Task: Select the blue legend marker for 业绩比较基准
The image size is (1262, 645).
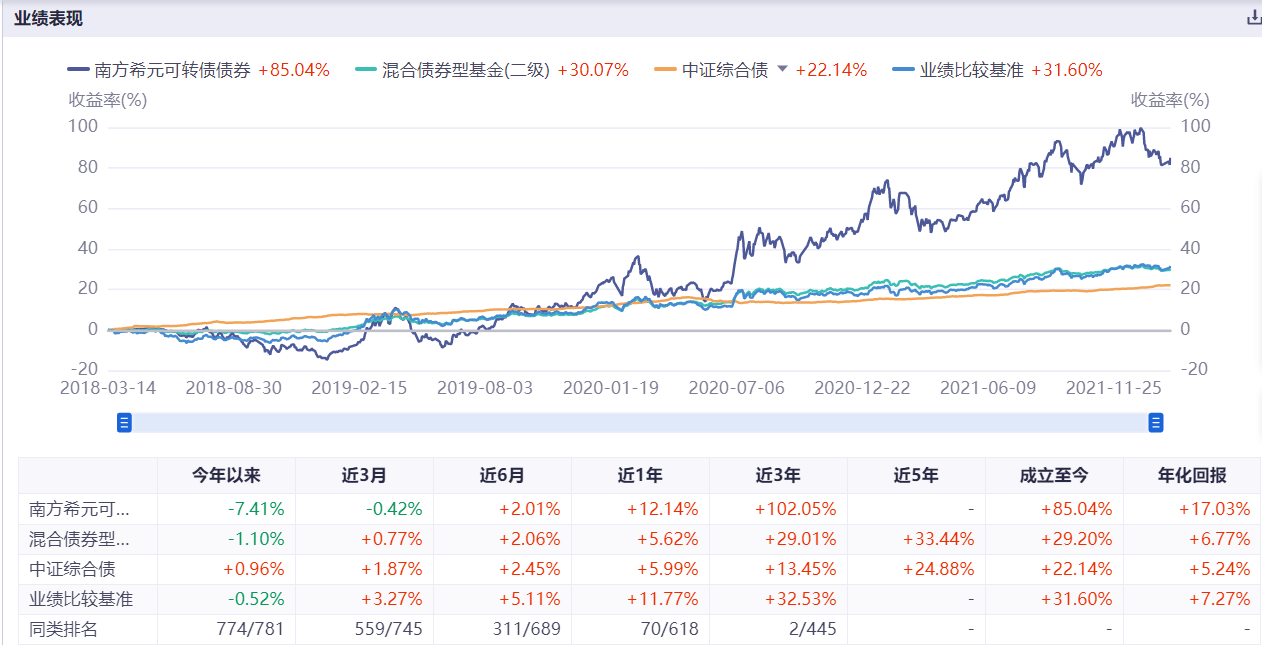Action: click(902, 70)
